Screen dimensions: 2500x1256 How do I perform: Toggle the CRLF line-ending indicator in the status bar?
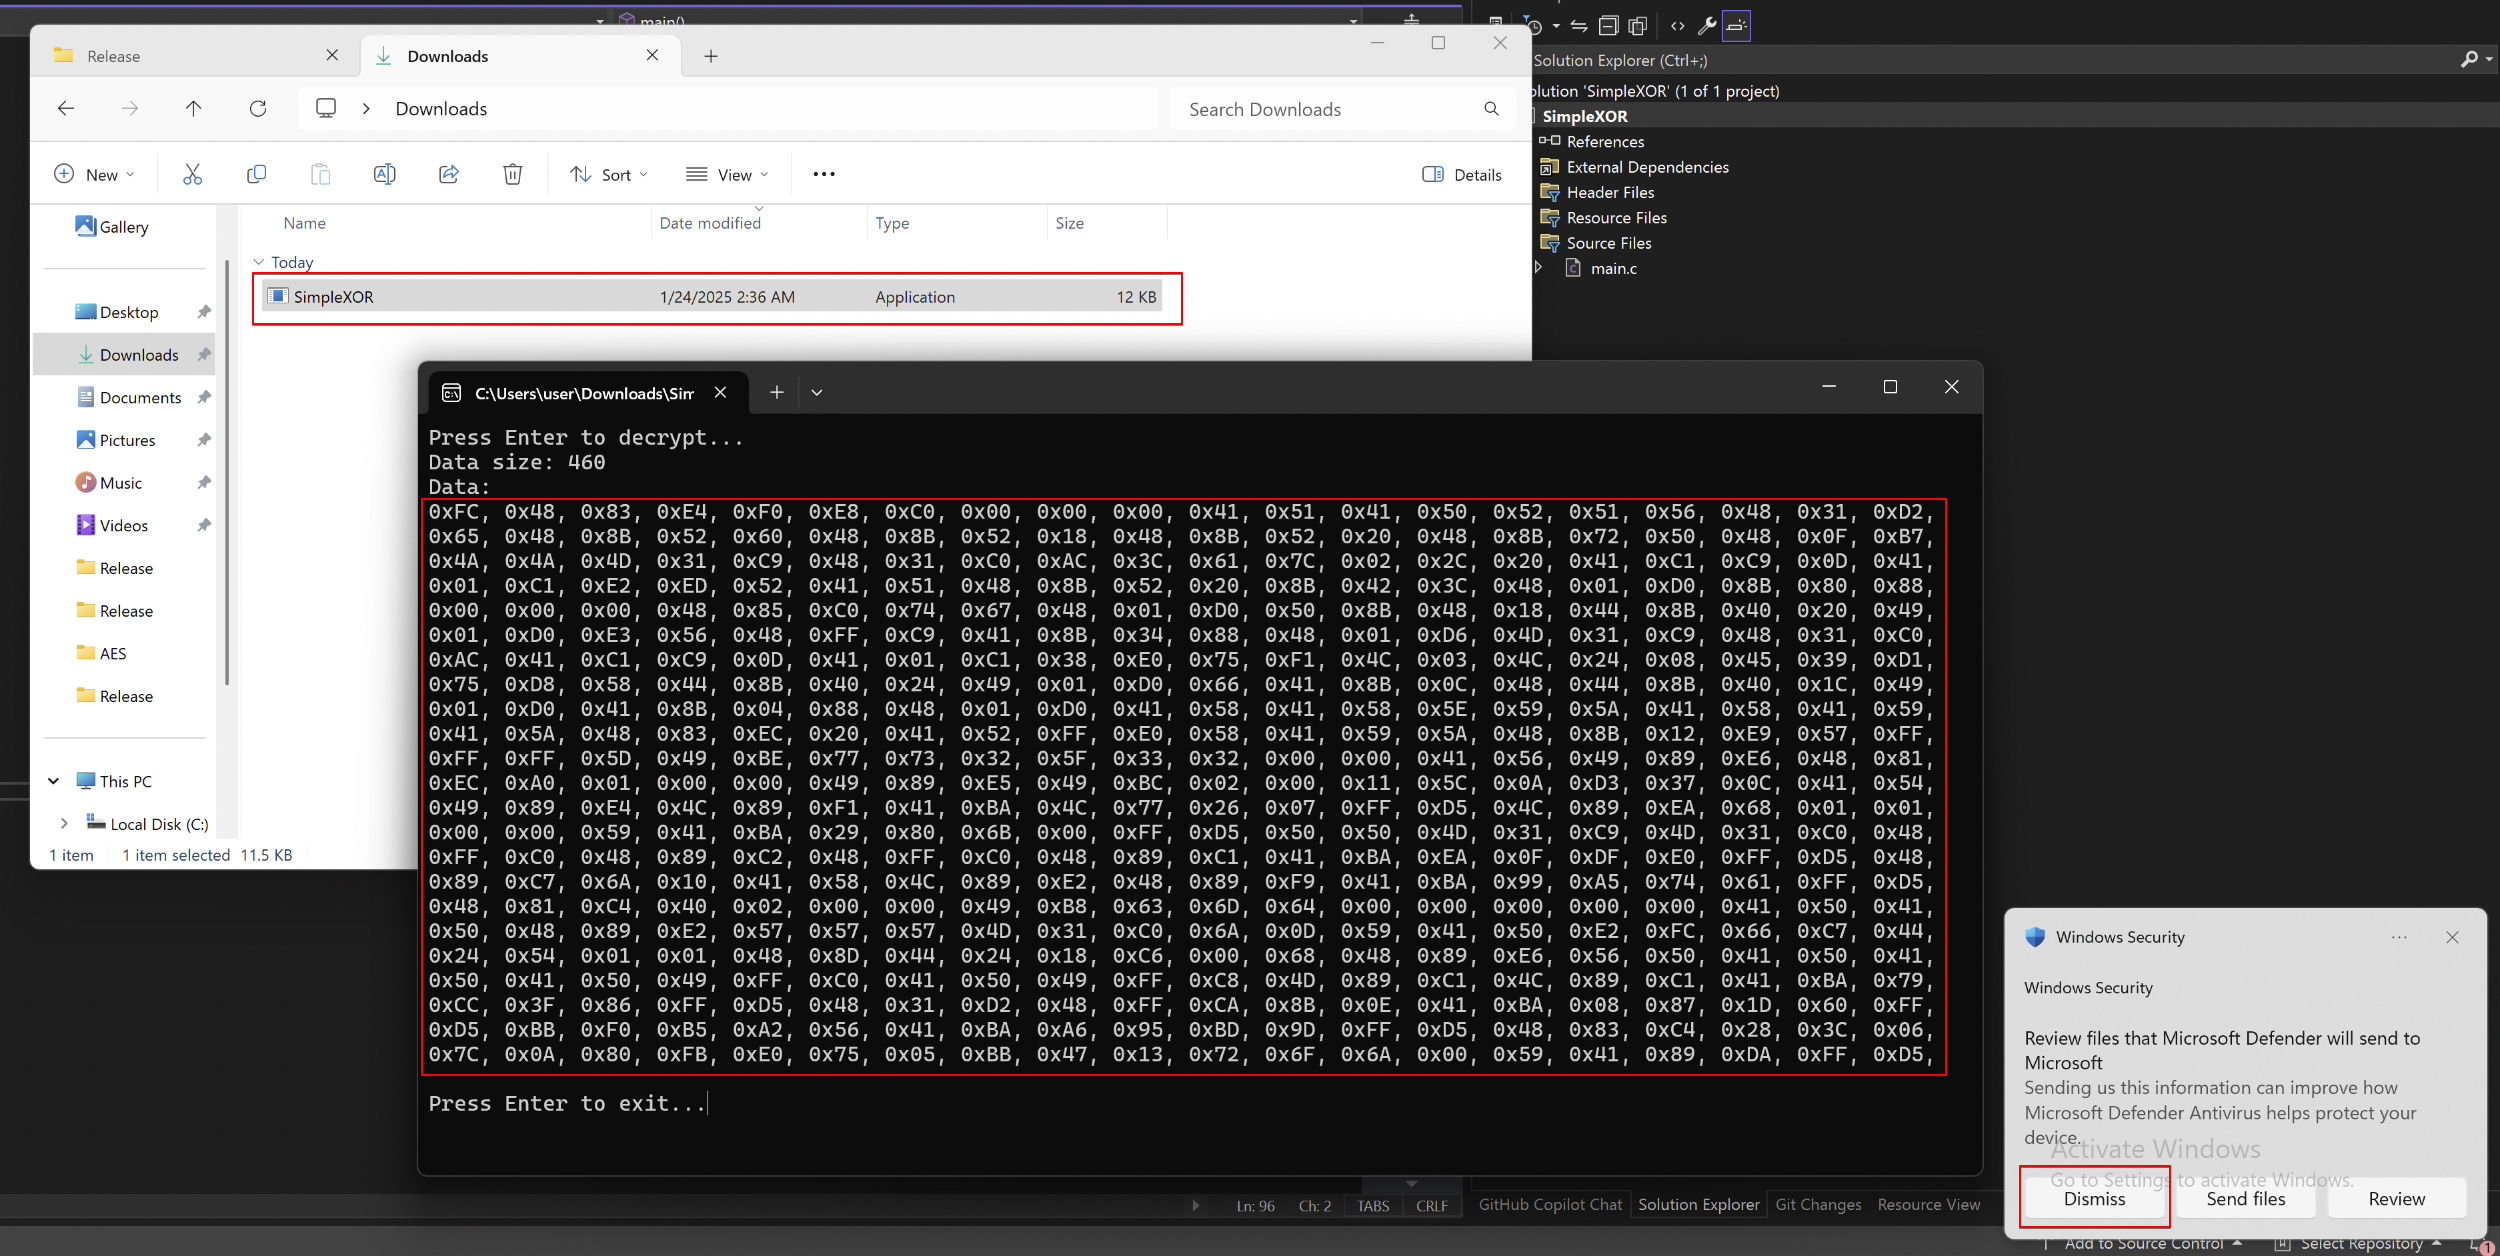tap(1432, 1205)
